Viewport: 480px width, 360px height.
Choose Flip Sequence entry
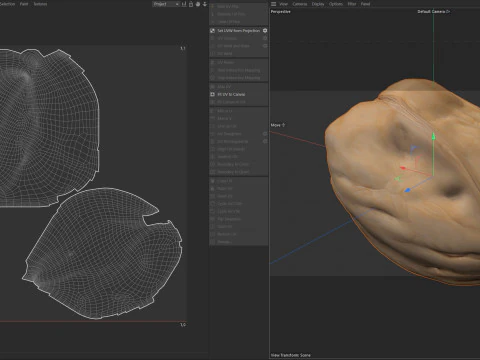(x=239, y=219)
